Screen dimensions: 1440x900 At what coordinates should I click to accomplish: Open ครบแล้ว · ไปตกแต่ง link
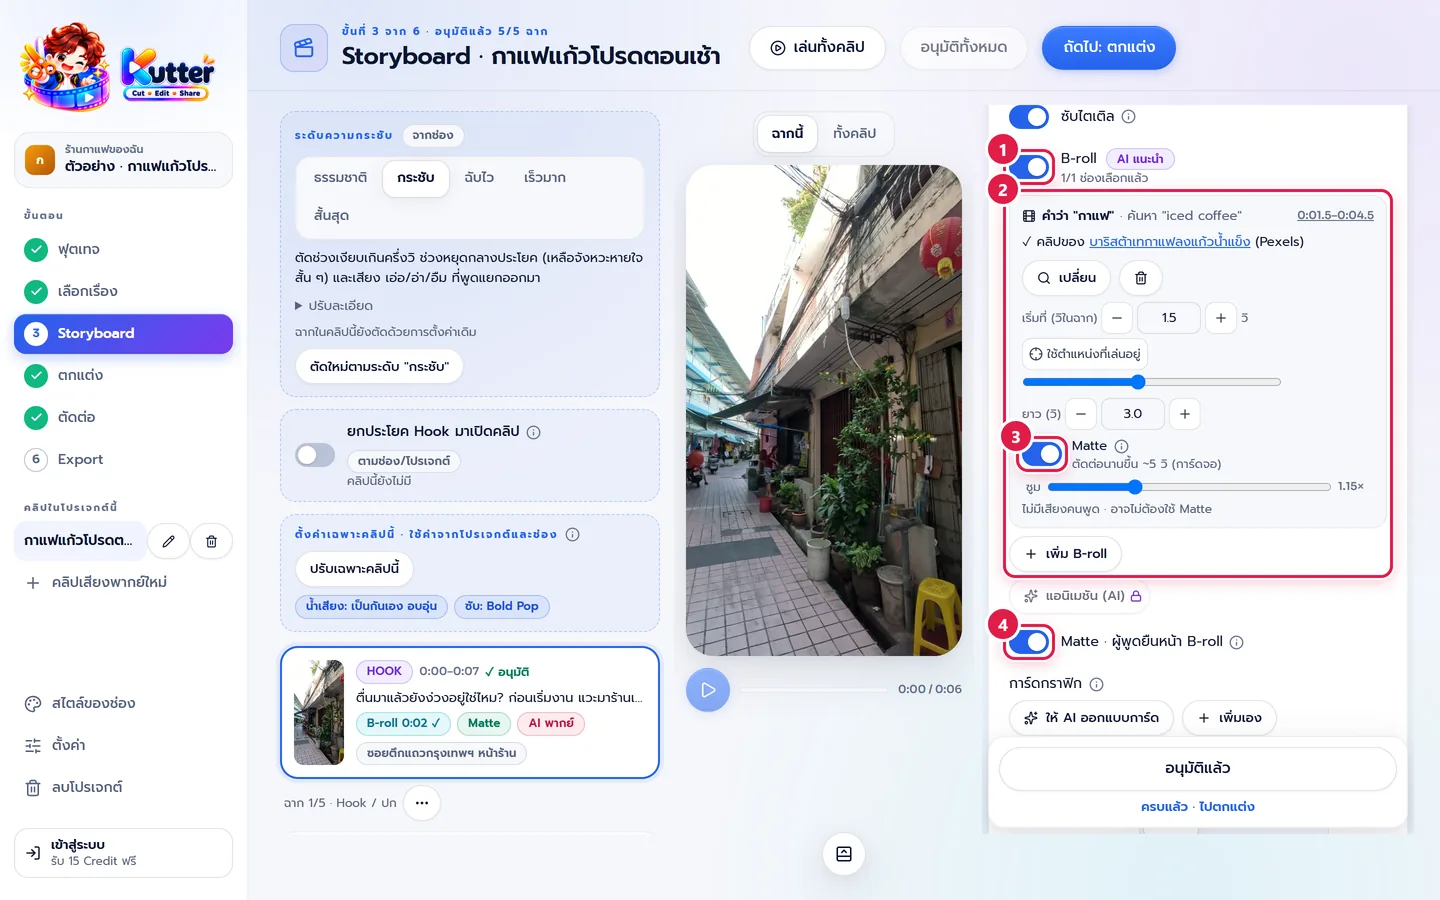tap(1197, 807)
